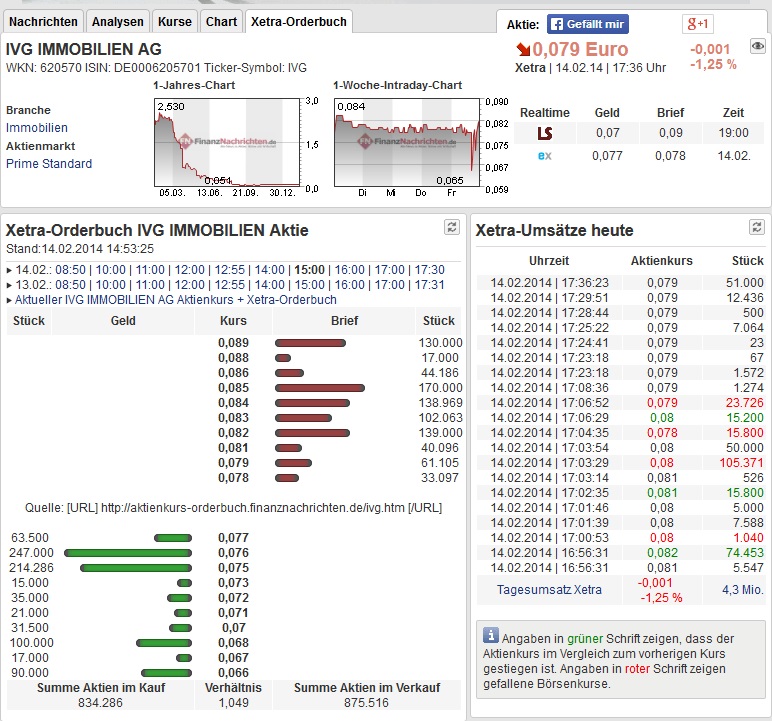Click the LS realtime exchange logo
The height and width of the screenshot is (721, 772).
(x=545, y=133)
